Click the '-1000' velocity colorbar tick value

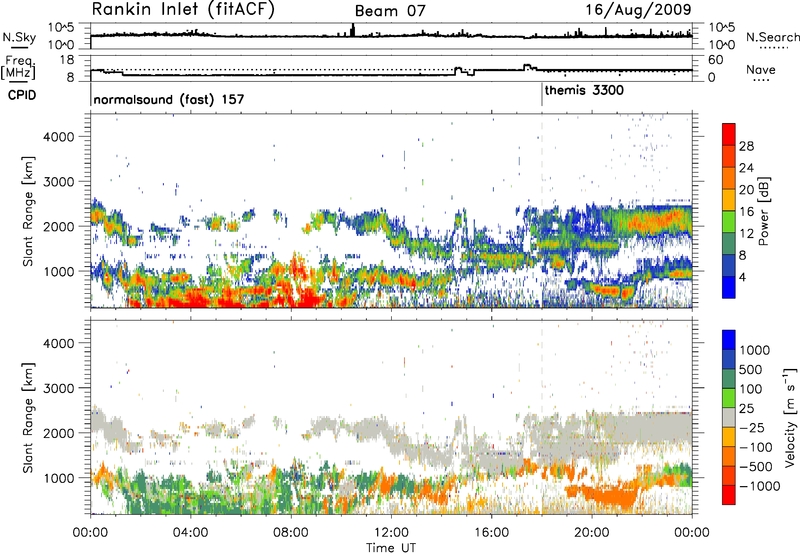point(759,486)
